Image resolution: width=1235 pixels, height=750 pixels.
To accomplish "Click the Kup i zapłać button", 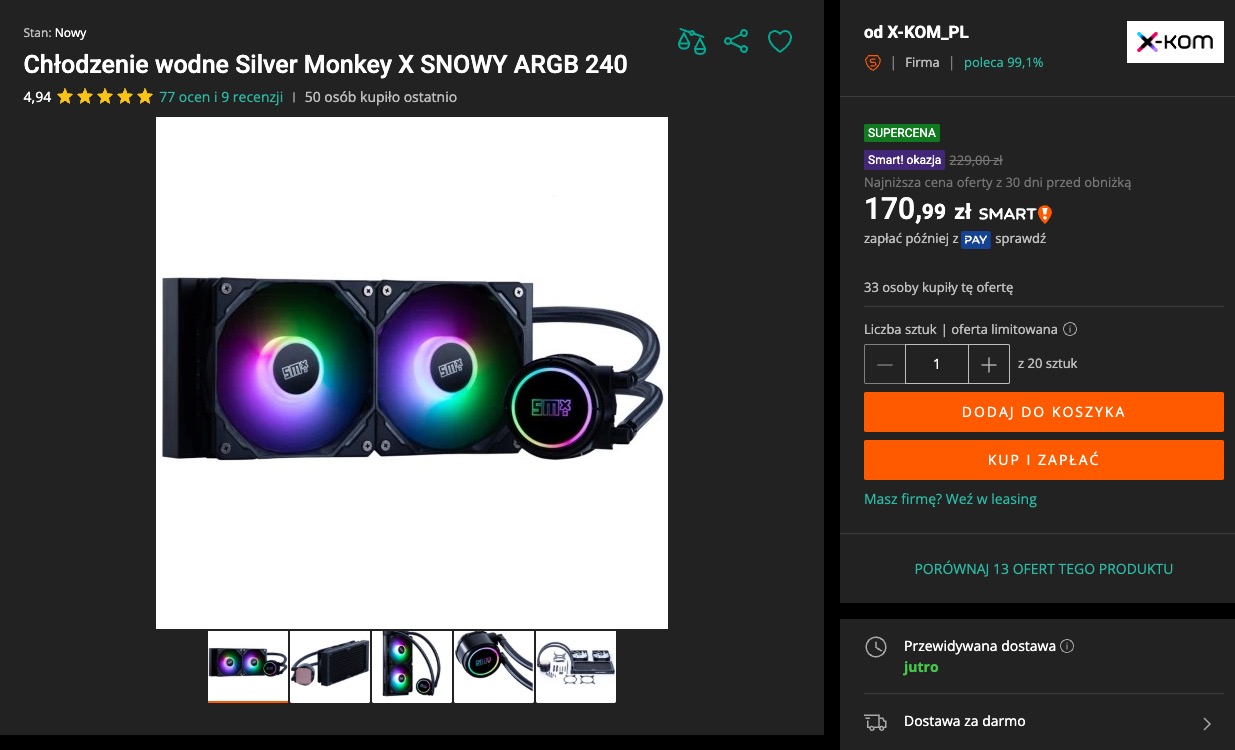I will tap(1043, 460).
